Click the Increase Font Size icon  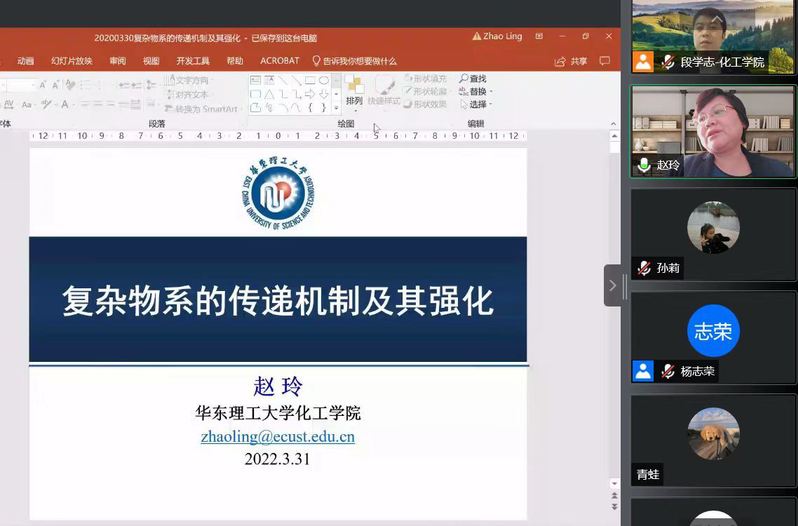coord(43,85)
